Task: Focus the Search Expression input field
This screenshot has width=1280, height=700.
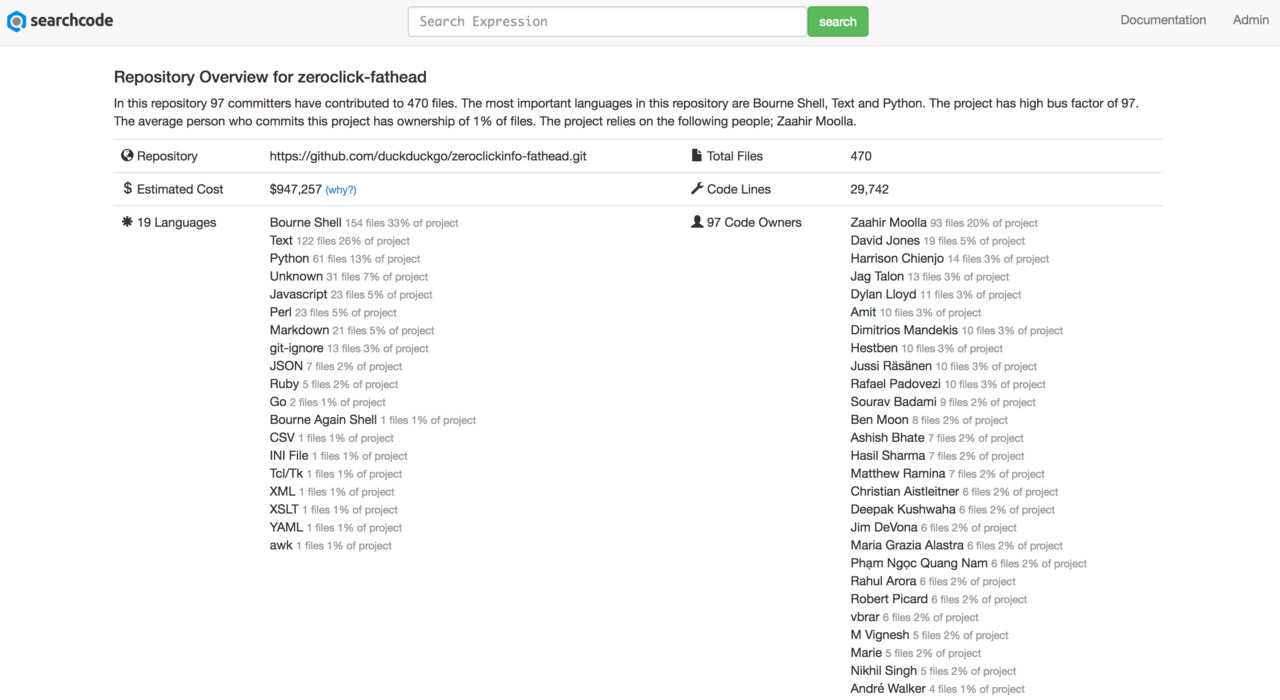Action: point(607,21)
